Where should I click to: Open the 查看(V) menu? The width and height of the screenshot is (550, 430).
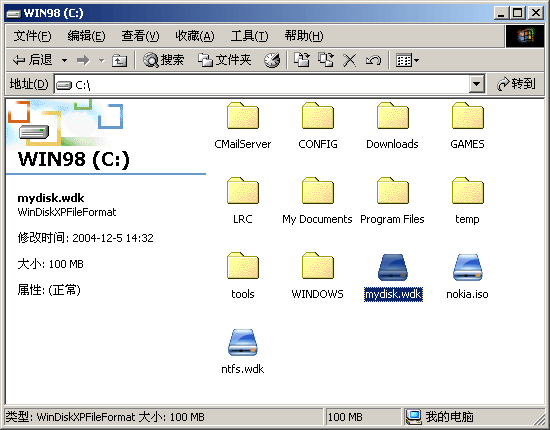pos(140,36)
